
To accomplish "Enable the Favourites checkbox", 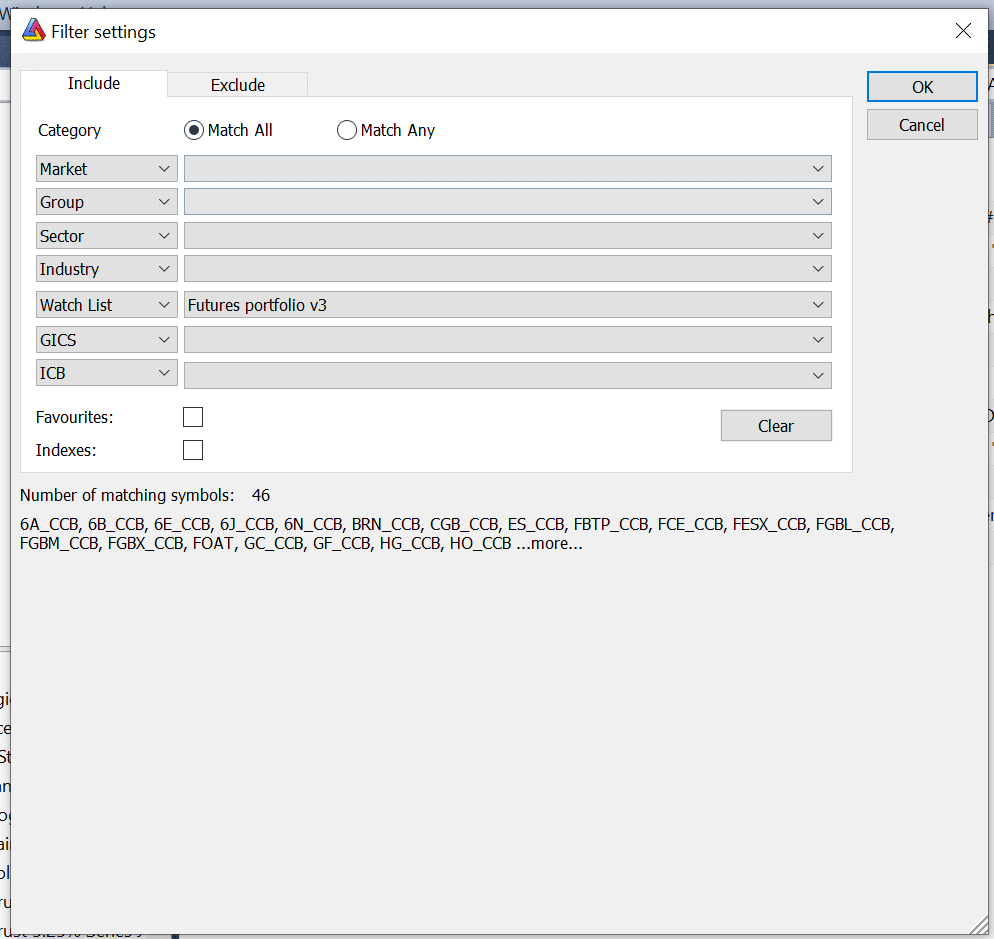I will [x=193, y=417].
